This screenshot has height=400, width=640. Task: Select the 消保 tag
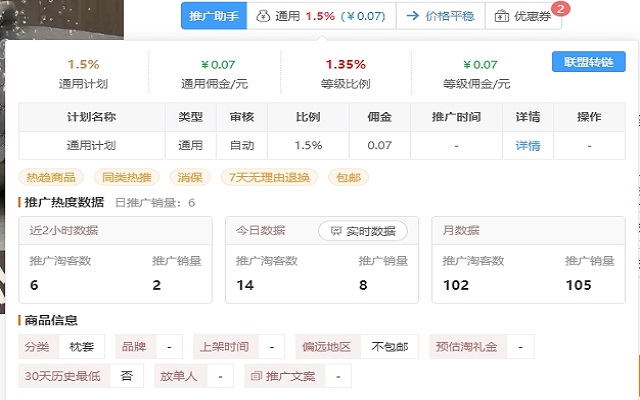[x=190, y=177]
